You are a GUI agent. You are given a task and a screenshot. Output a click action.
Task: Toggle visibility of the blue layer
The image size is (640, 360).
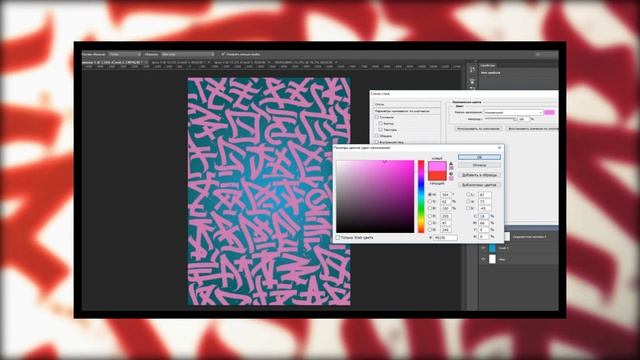tap(483, 248)
